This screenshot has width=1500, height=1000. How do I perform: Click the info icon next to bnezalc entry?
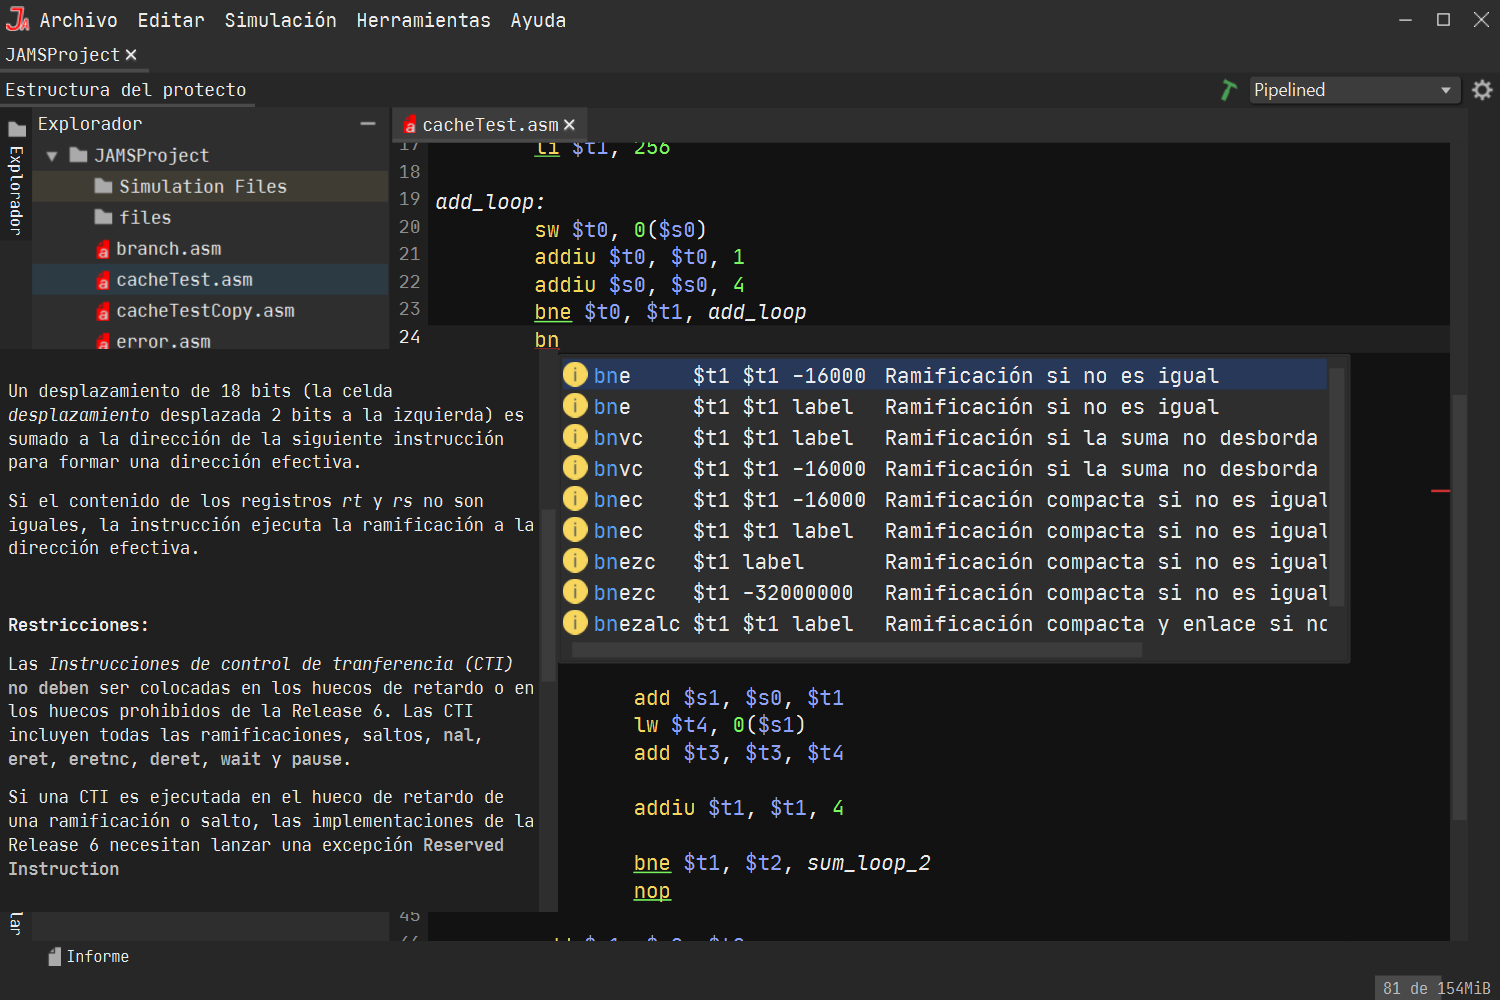coord(575,623)
